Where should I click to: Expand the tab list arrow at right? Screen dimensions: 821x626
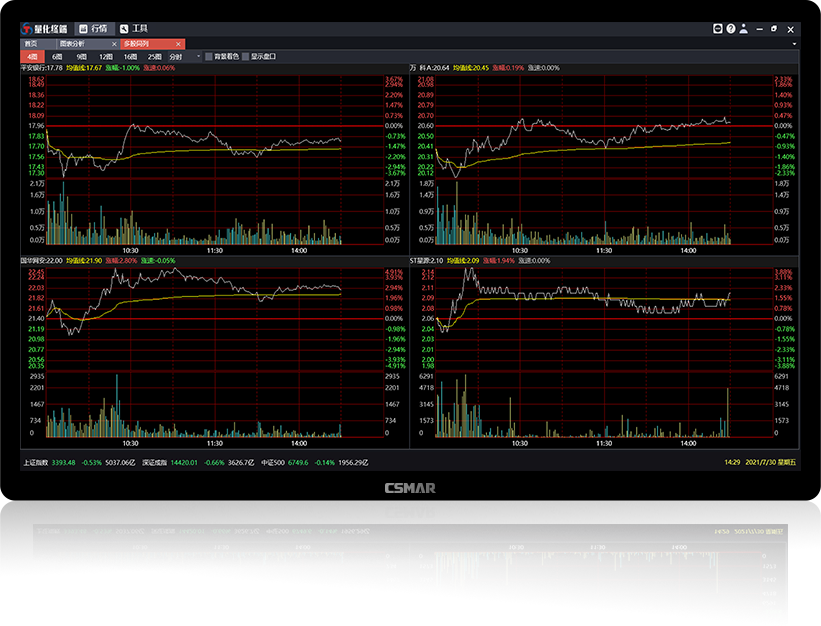[x=795, y=44]
